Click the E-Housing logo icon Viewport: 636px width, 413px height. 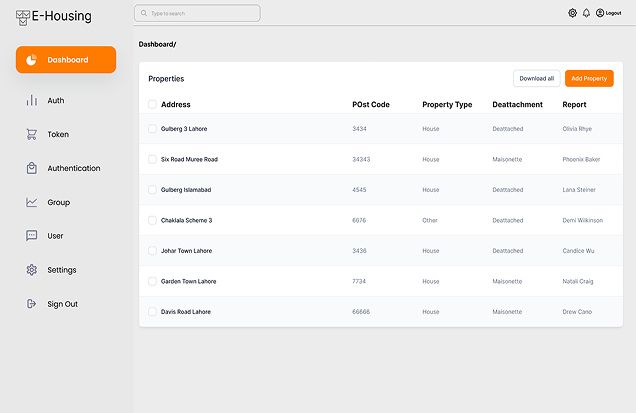tap(22, 16)
